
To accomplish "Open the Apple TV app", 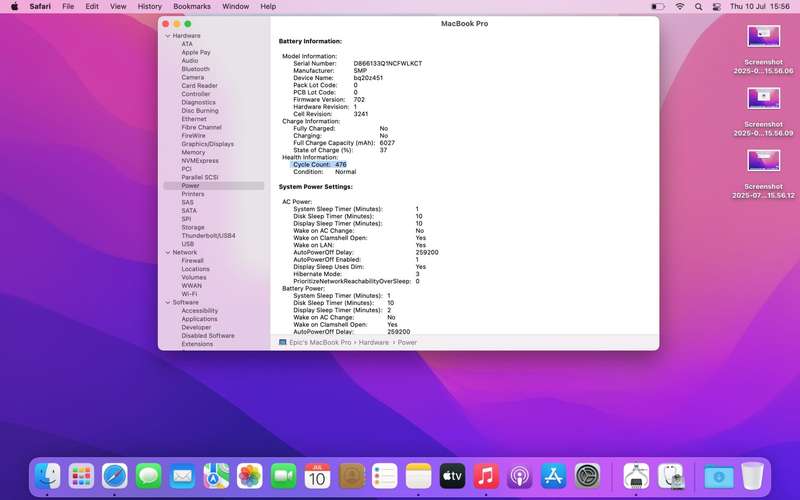I will (x=452, y=476).
